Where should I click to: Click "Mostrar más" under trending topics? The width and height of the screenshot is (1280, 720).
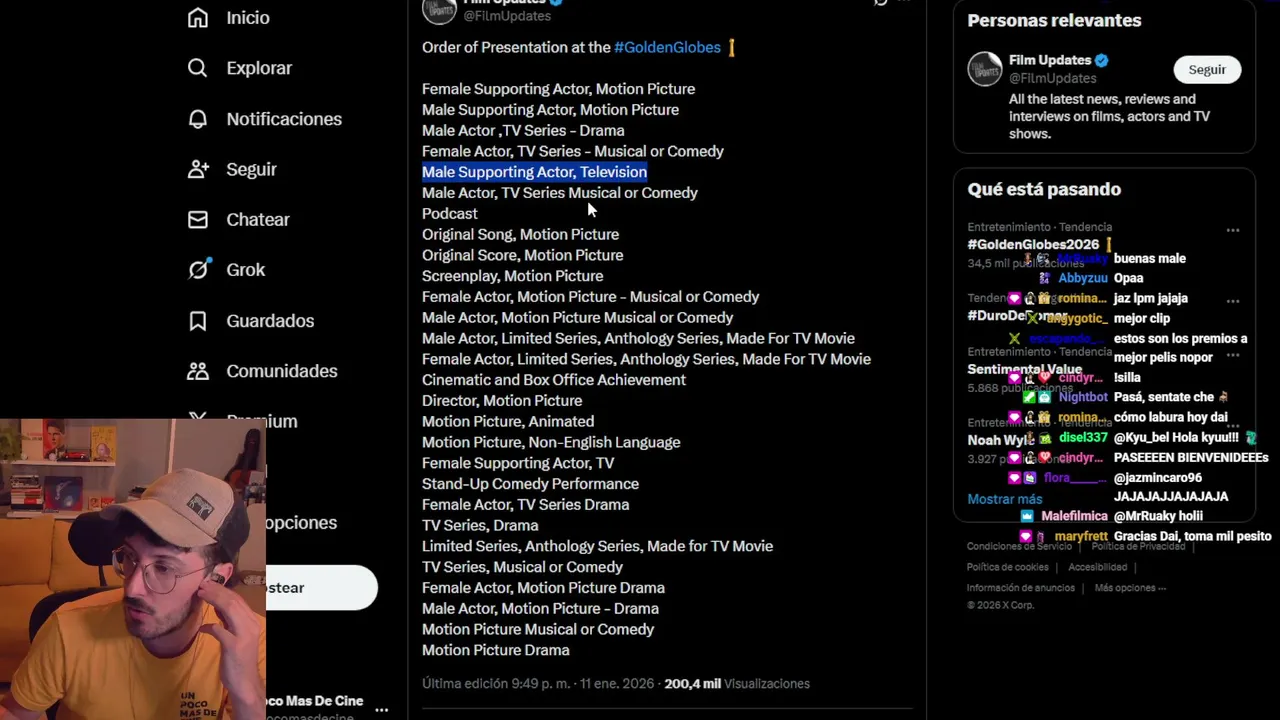pos(1004,499)
